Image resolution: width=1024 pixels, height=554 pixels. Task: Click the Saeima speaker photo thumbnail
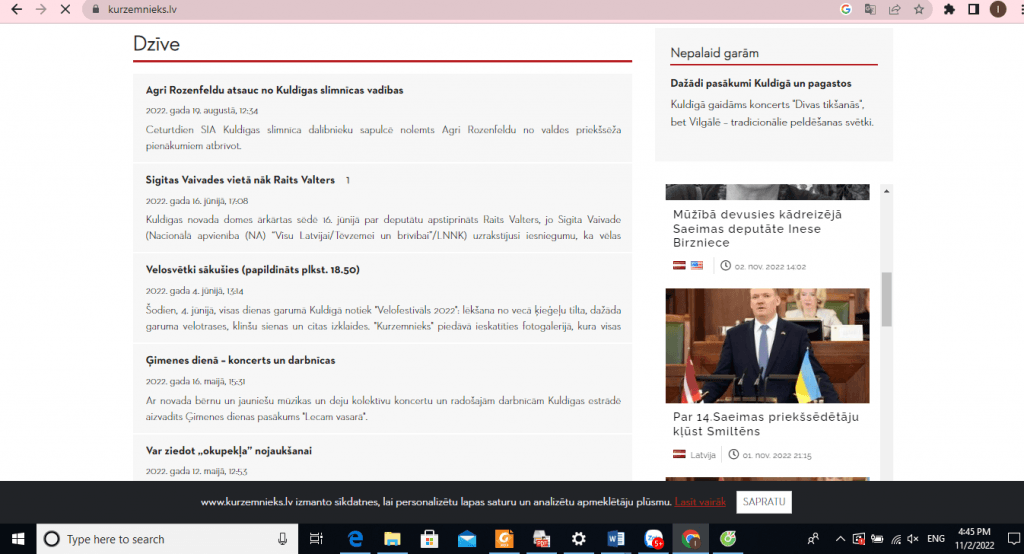[767, 346]
